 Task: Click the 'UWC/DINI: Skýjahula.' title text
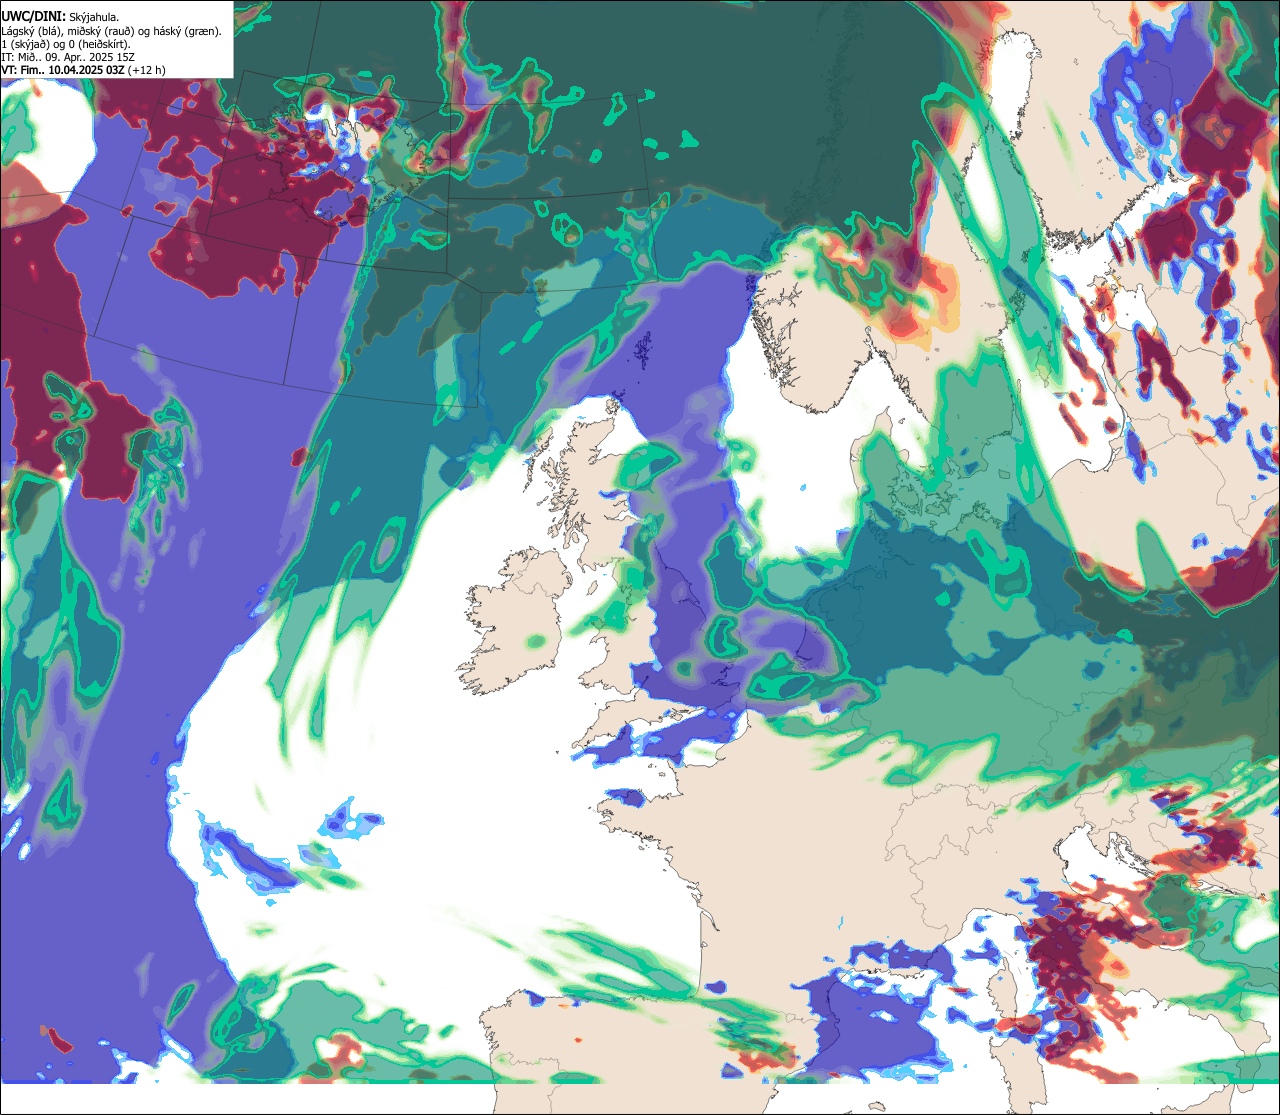coord(61,16)
